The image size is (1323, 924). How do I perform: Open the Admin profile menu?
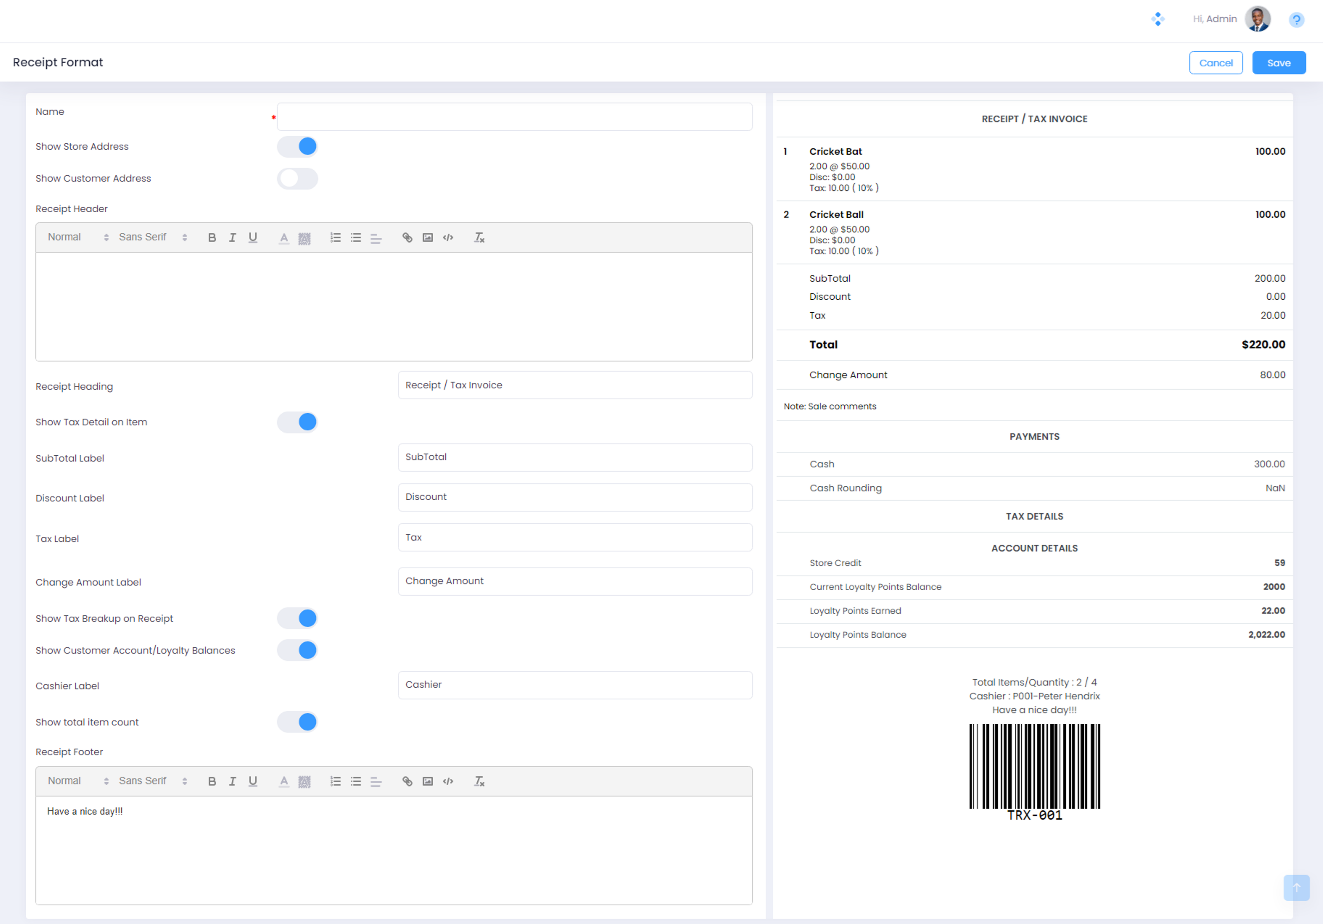(1257, 19)
